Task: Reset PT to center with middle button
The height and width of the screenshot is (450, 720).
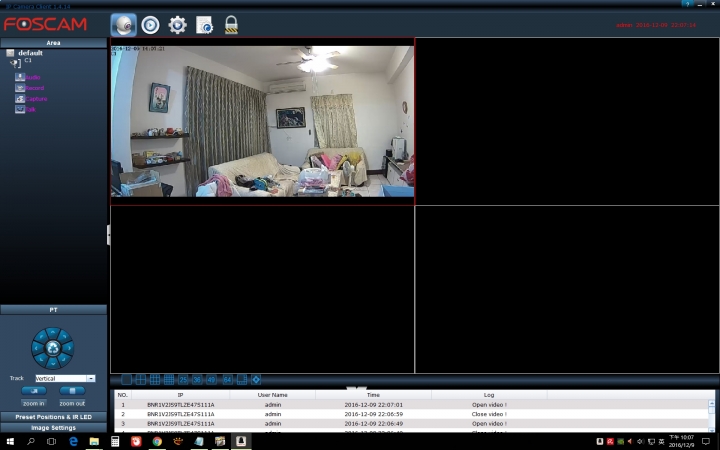Action: [x=53, y=348]
